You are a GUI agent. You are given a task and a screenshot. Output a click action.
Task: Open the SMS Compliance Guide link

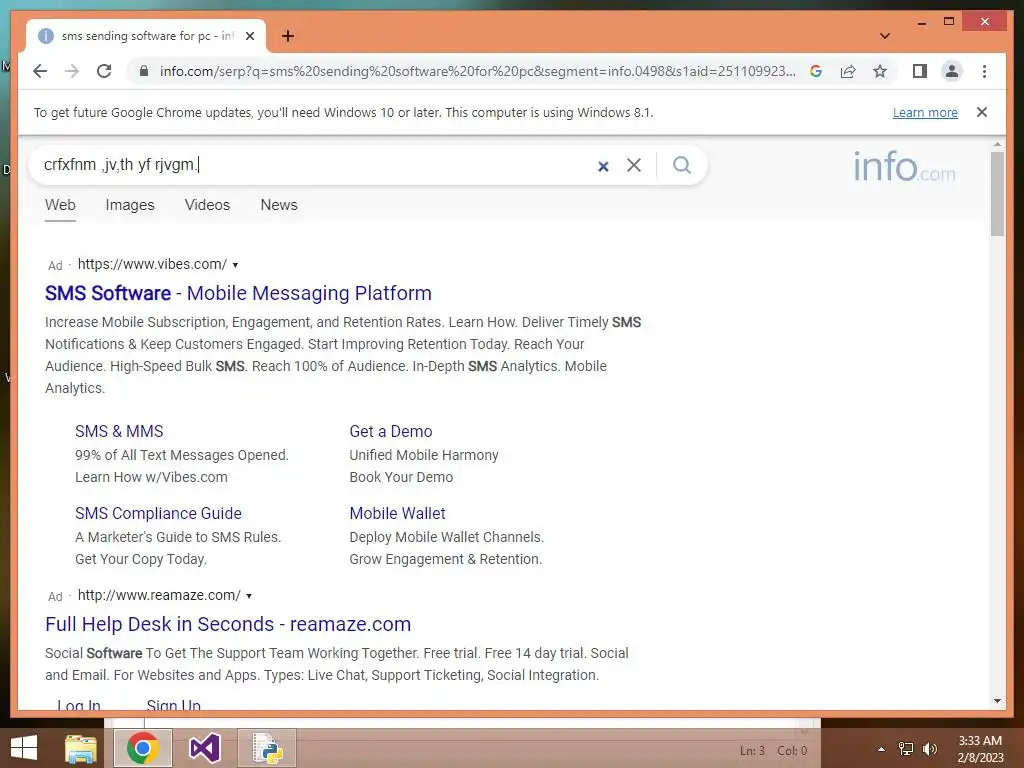158,513
